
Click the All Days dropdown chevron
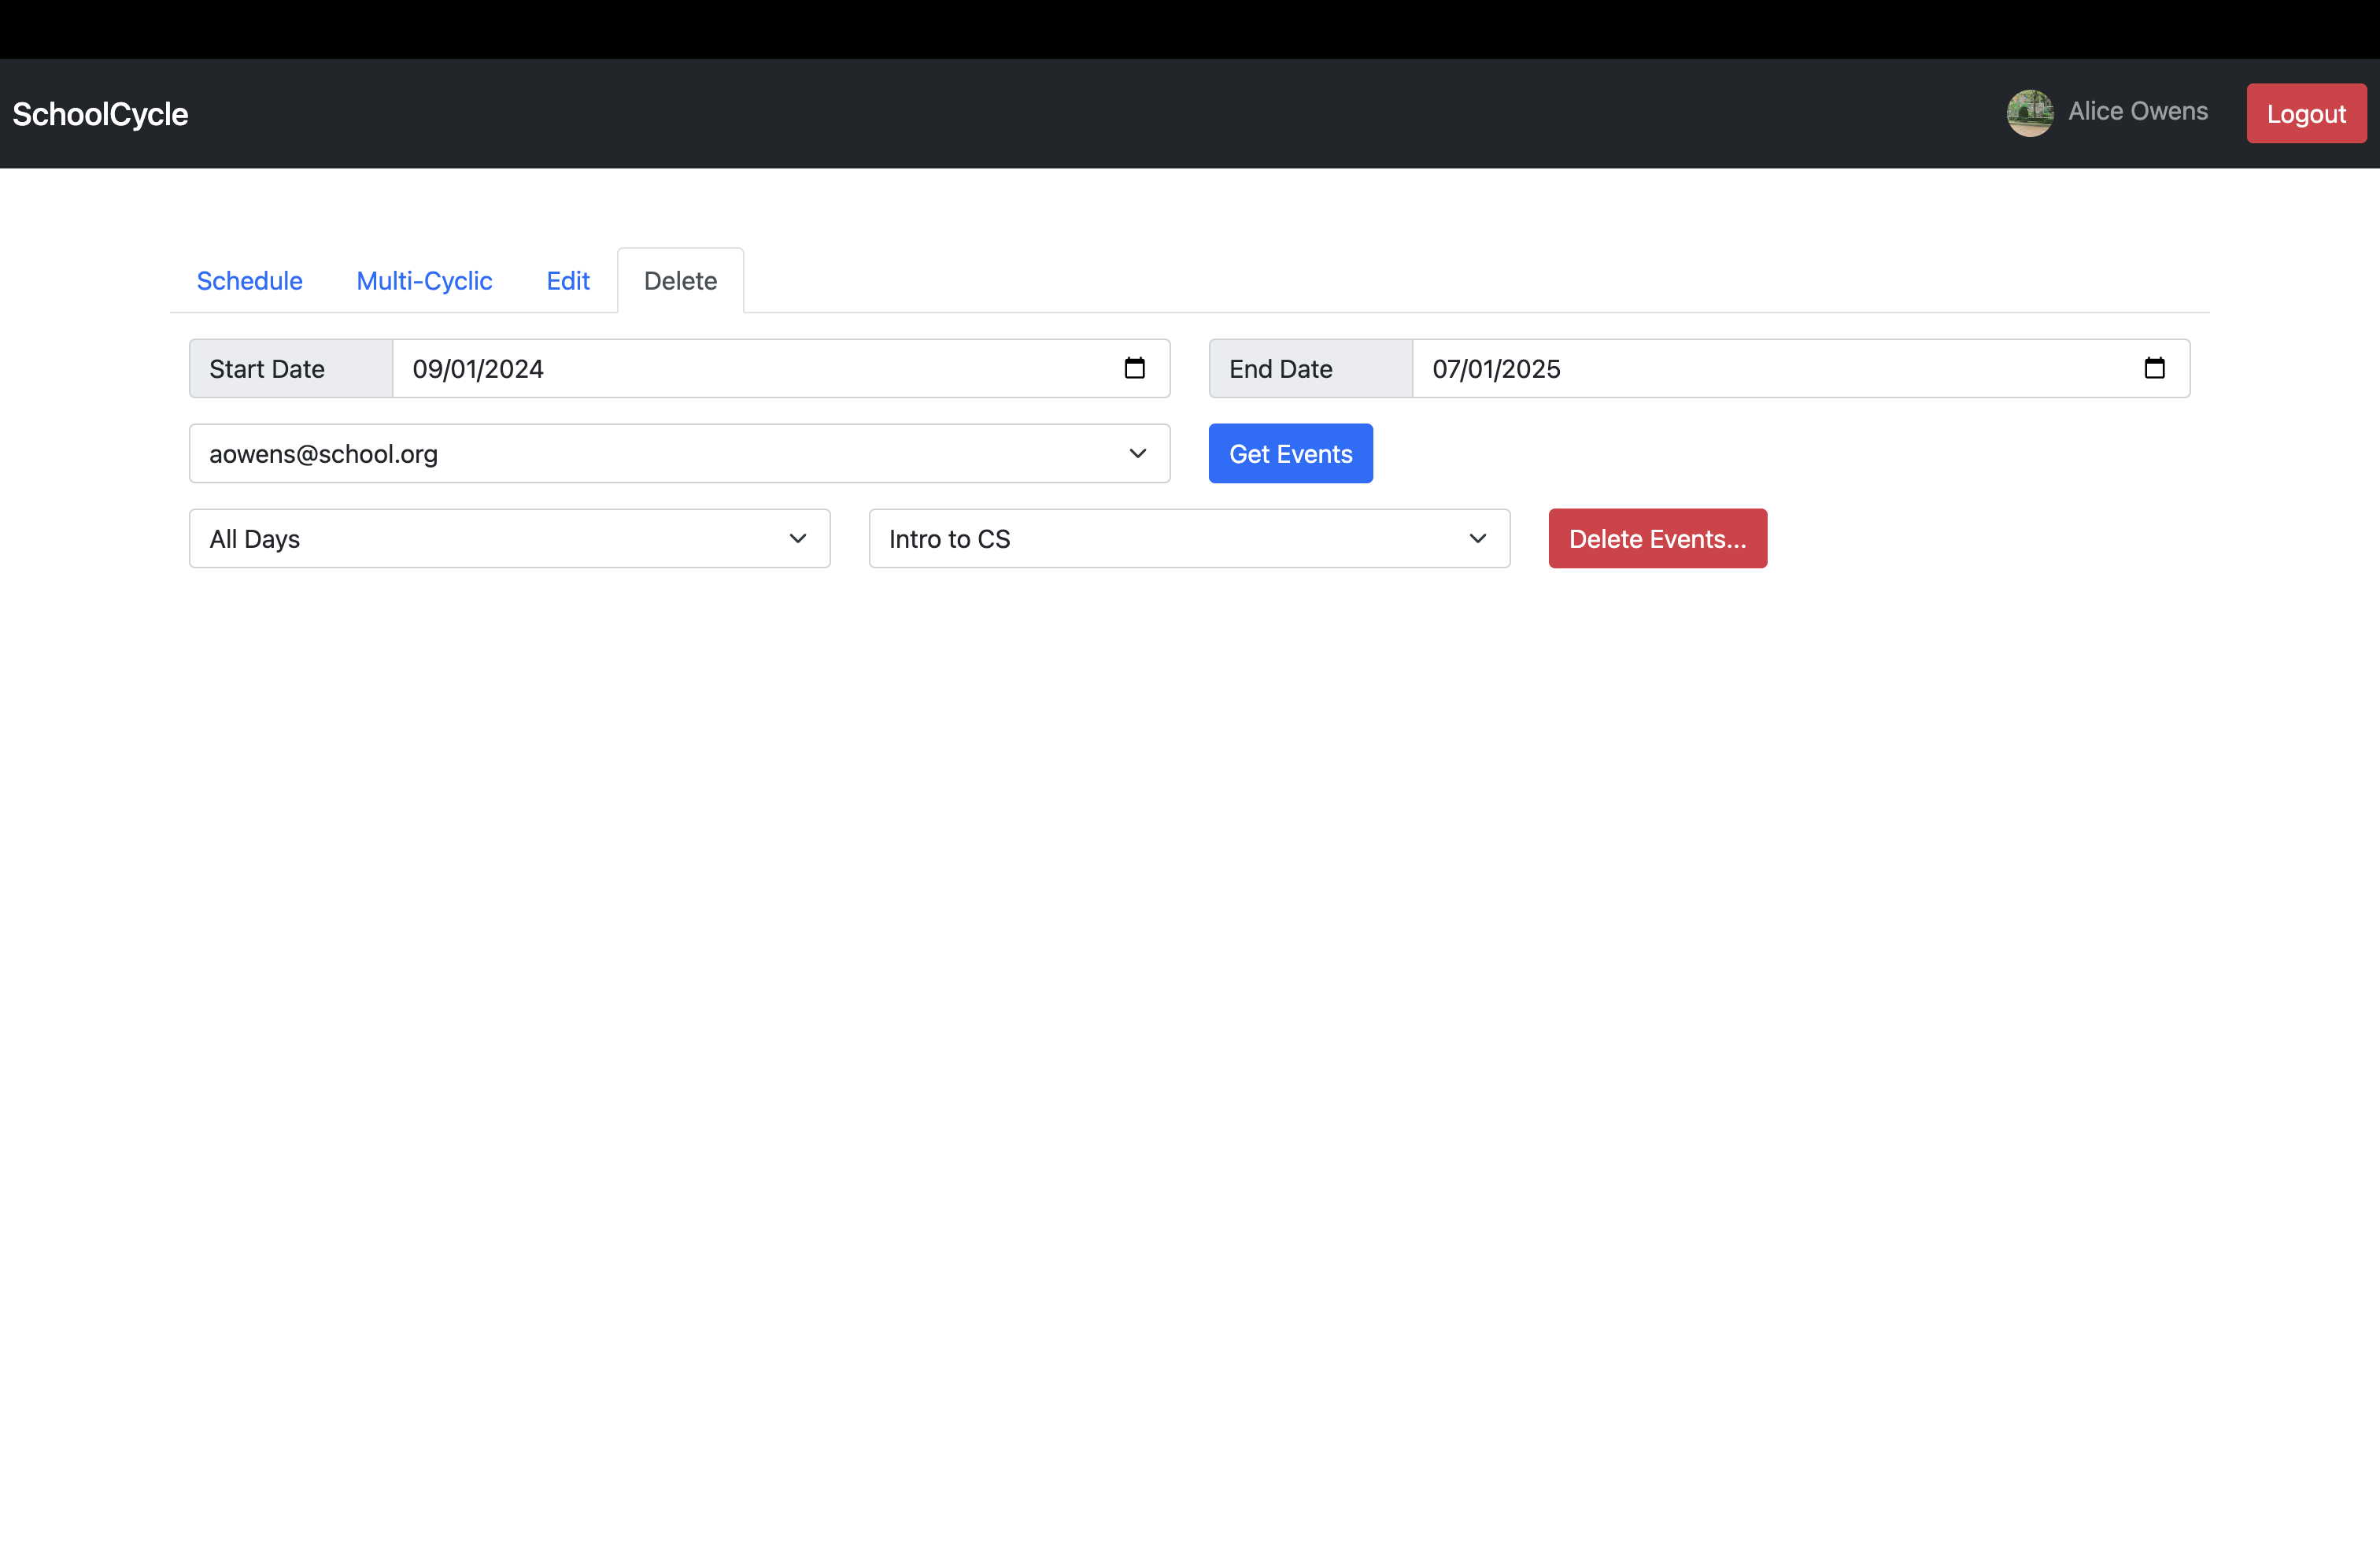coord(797,538)
